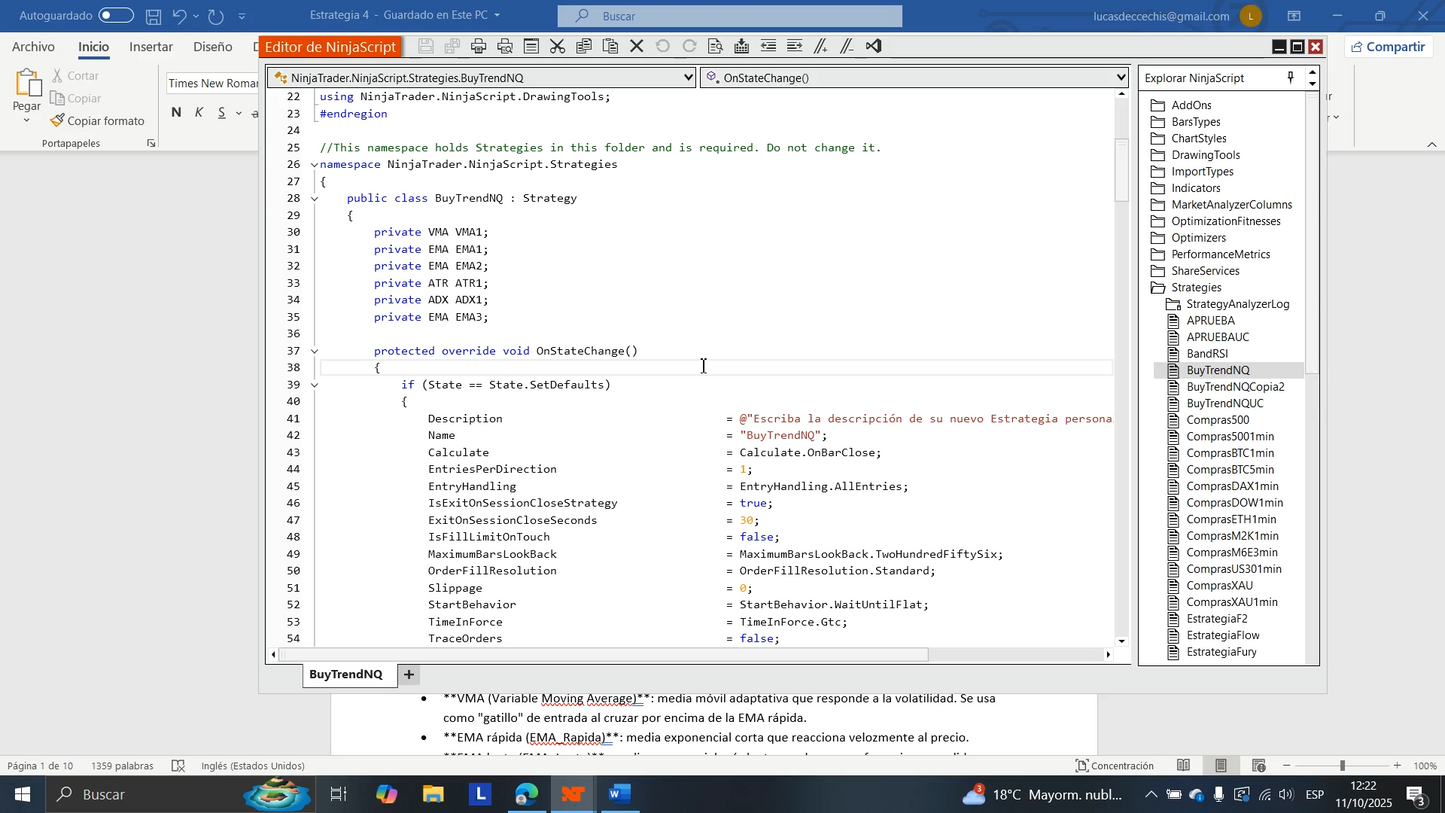The height and width of the screenshot is (813, 1445).
Task: Click Página 1 de 10 in status bar
Action: point(40,766)
